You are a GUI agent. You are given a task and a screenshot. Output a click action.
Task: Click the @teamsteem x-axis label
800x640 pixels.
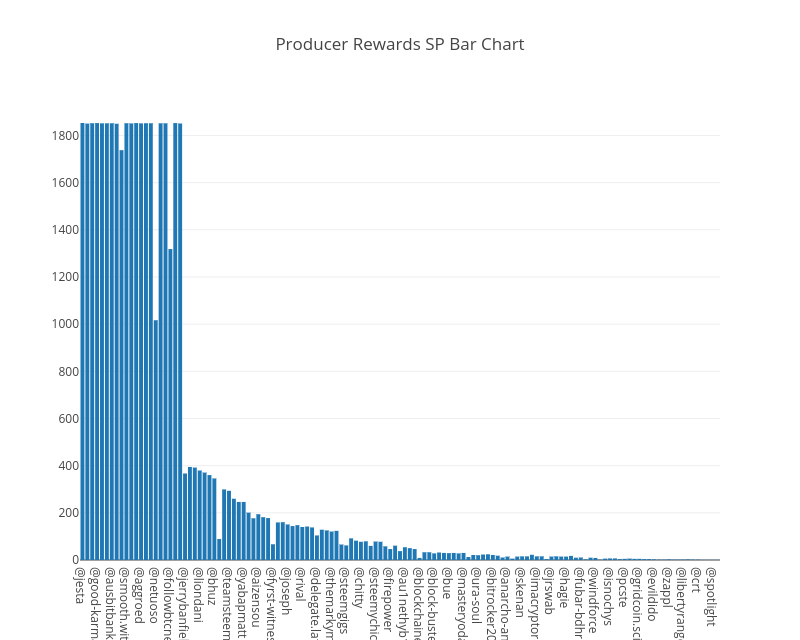(228, 604)
